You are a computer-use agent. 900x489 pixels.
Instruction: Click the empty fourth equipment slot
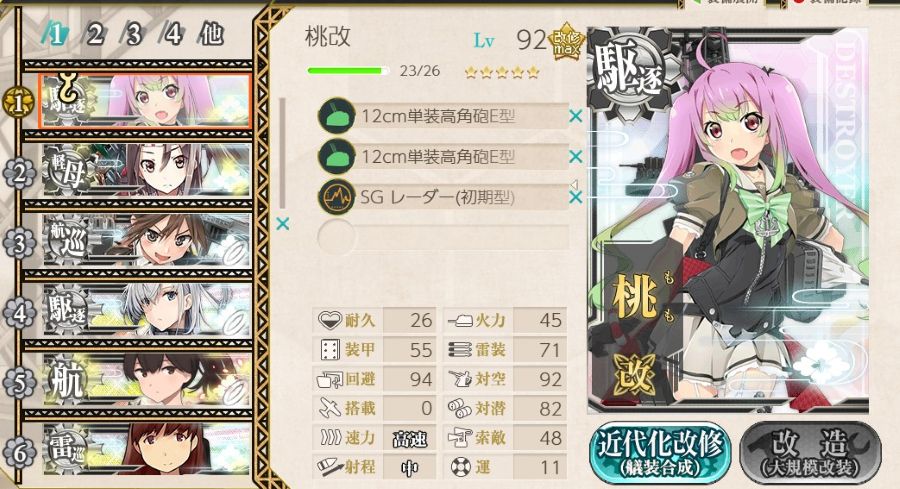(x=443, y=237)
